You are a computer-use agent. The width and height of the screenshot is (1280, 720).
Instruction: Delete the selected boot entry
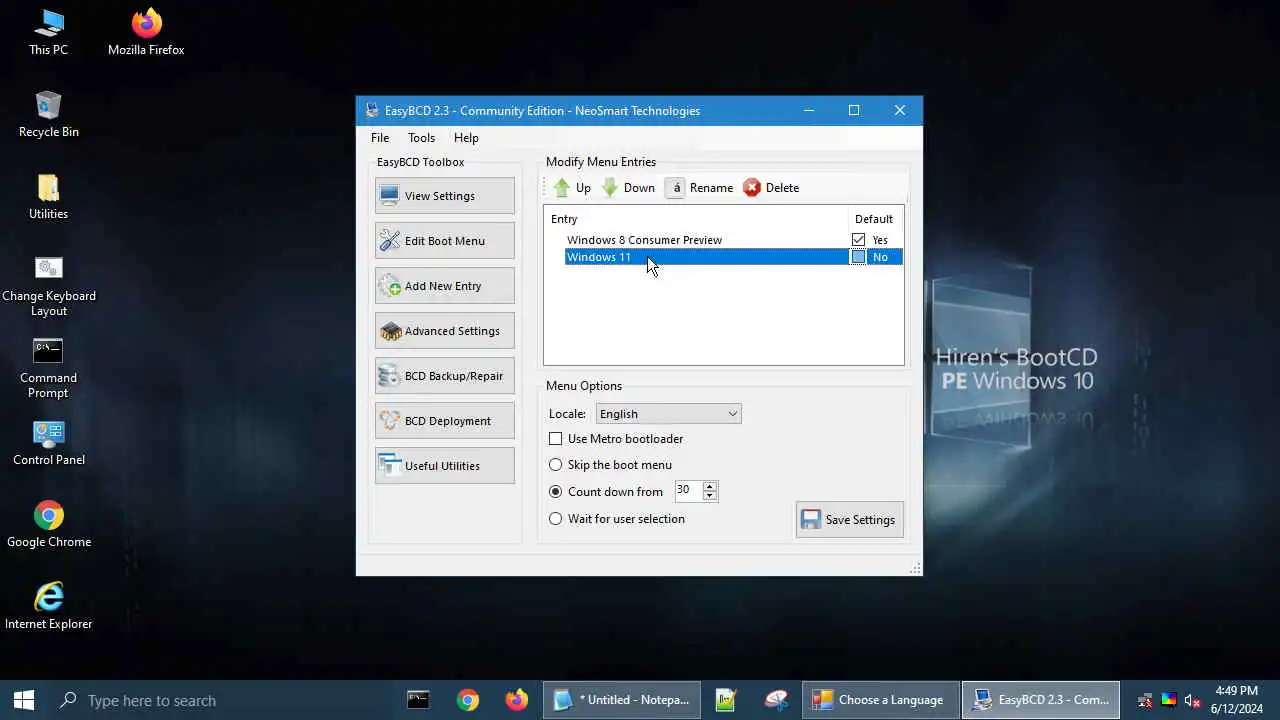coord(771,188)
